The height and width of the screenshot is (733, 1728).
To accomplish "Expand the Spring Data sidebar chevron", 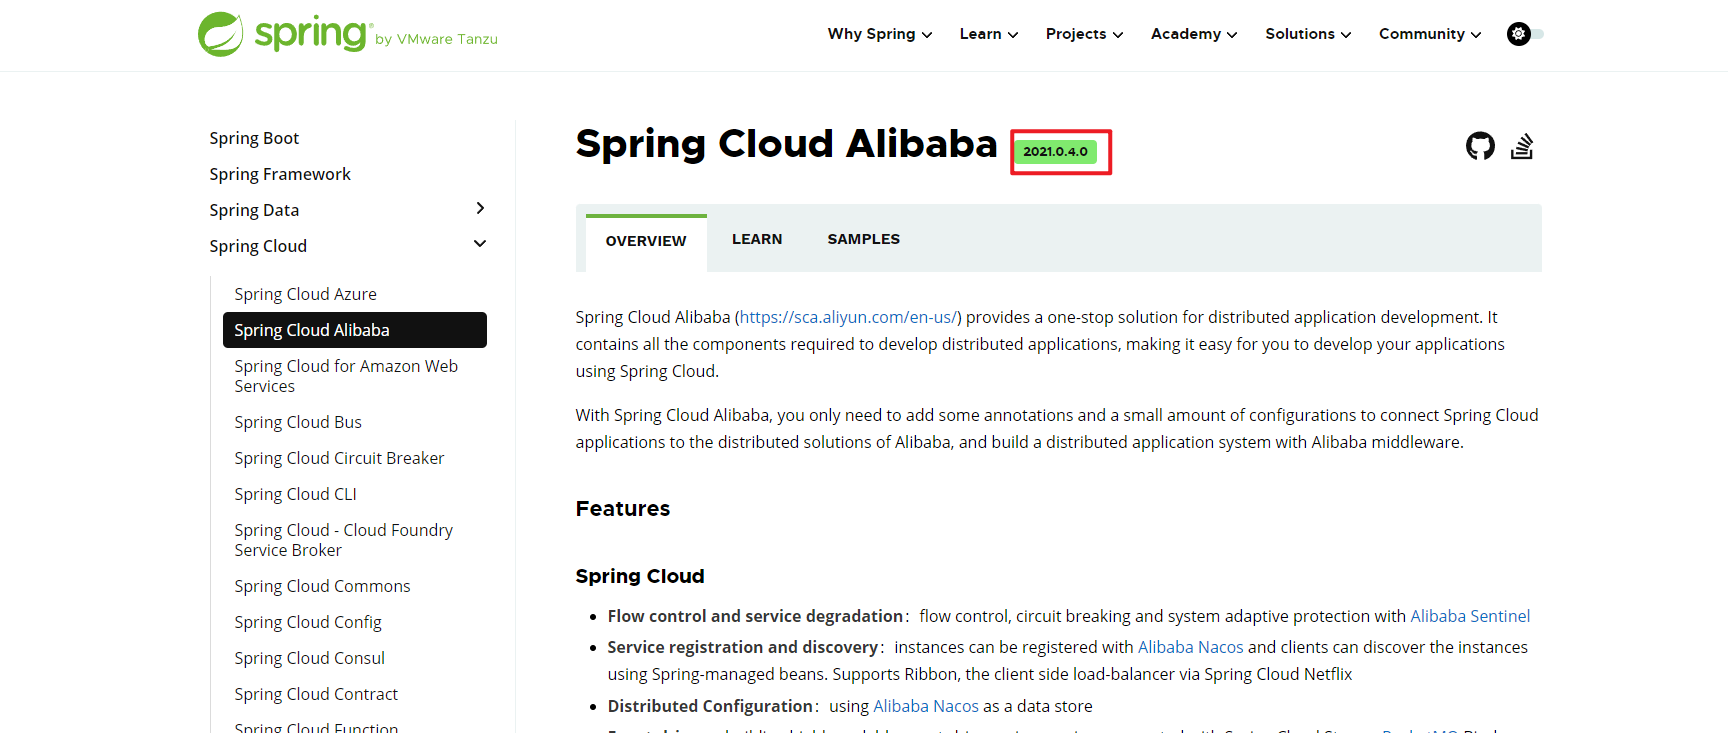I will pyautogui.click(x=480, y=208).
